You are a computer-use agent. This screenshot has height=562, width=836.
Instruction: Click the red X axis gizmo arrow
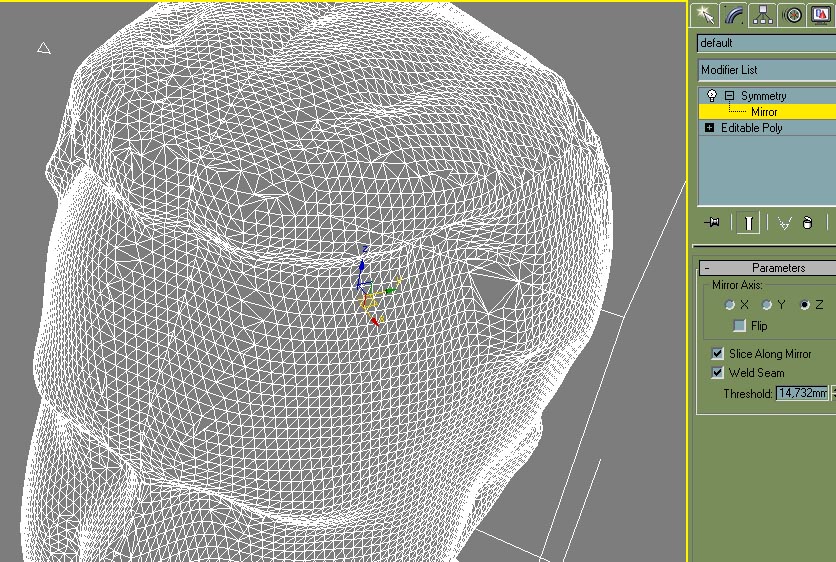tap(374, 321)
